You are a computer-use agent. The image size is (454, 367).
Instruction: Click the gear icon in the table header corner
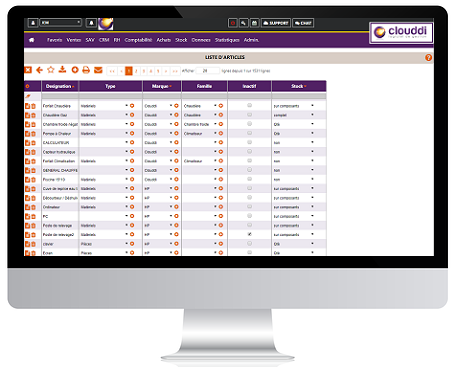27,86
